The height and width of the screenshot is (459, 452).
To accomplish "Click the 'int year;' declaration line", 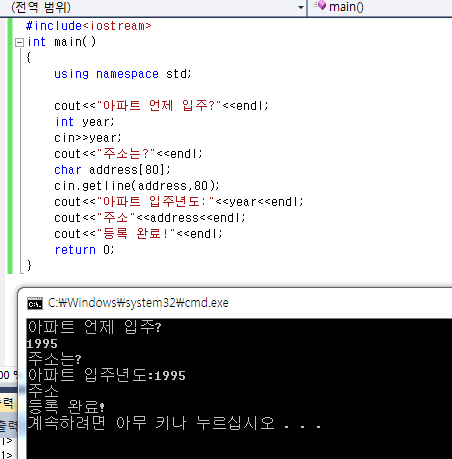I will pyautogui.click(x=85, y=122).
